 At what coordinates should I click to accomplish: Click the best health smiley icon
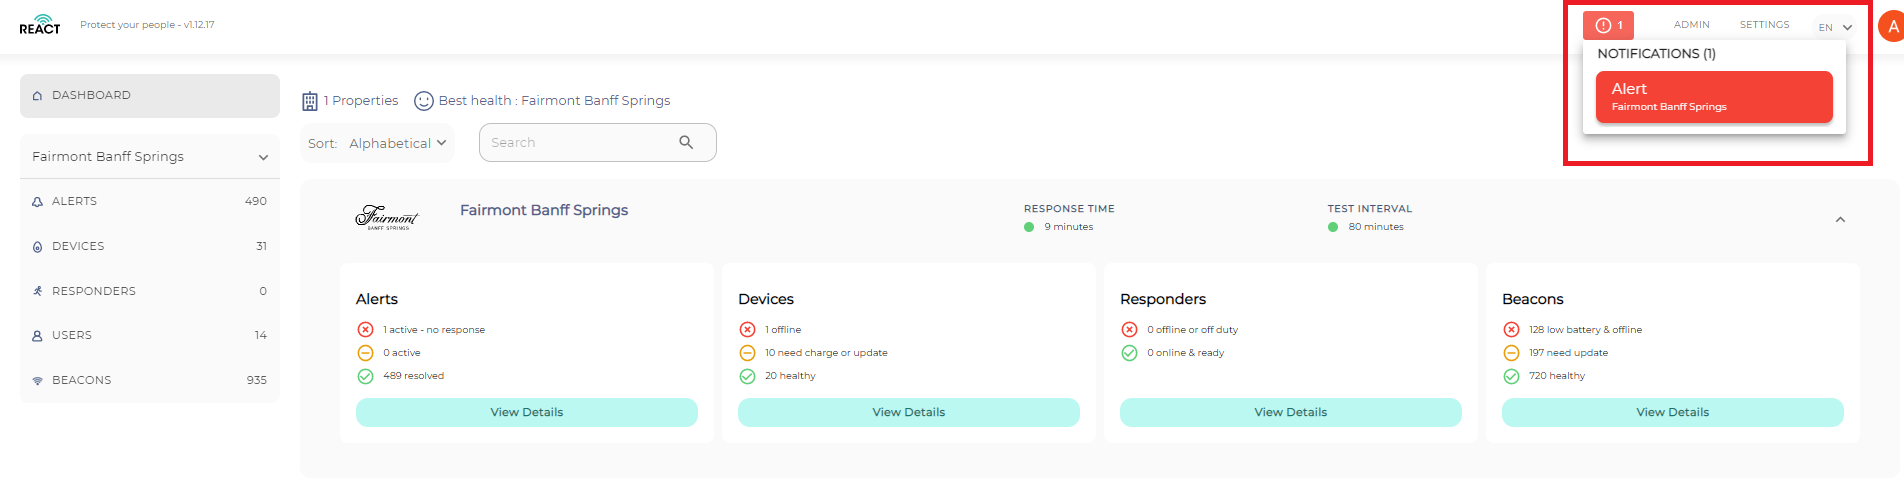[424, 101]
